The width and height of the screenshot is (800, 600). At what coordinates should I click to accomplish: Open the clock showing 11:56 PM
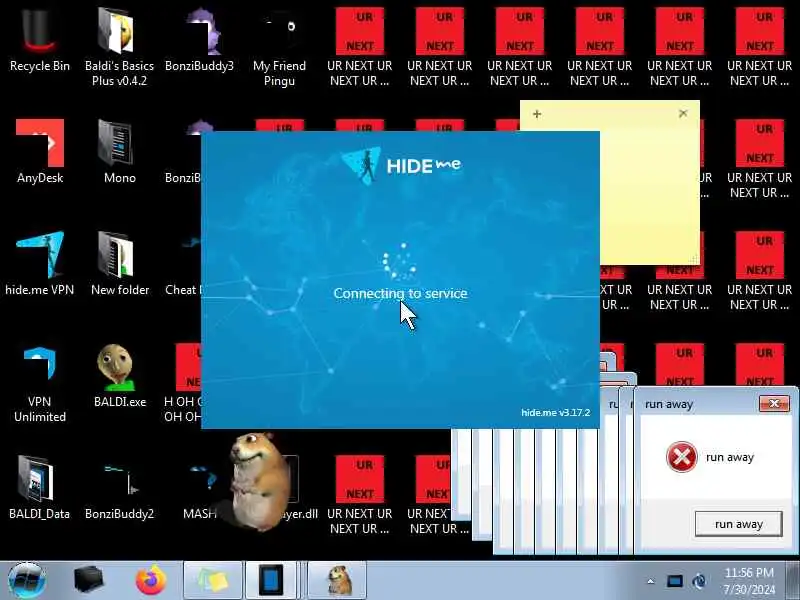click(x=749, y=581)
